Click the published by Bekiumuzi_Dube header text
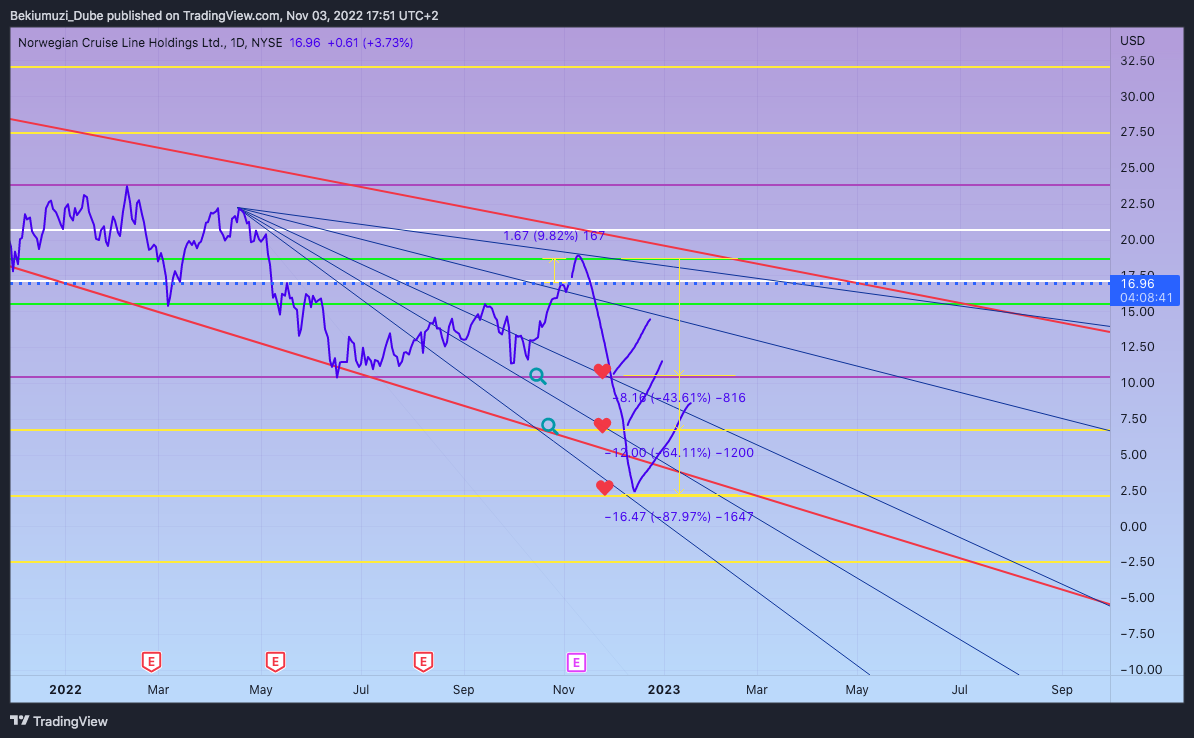This screenshot has height=738, width=1194. [x=224, y=15]
